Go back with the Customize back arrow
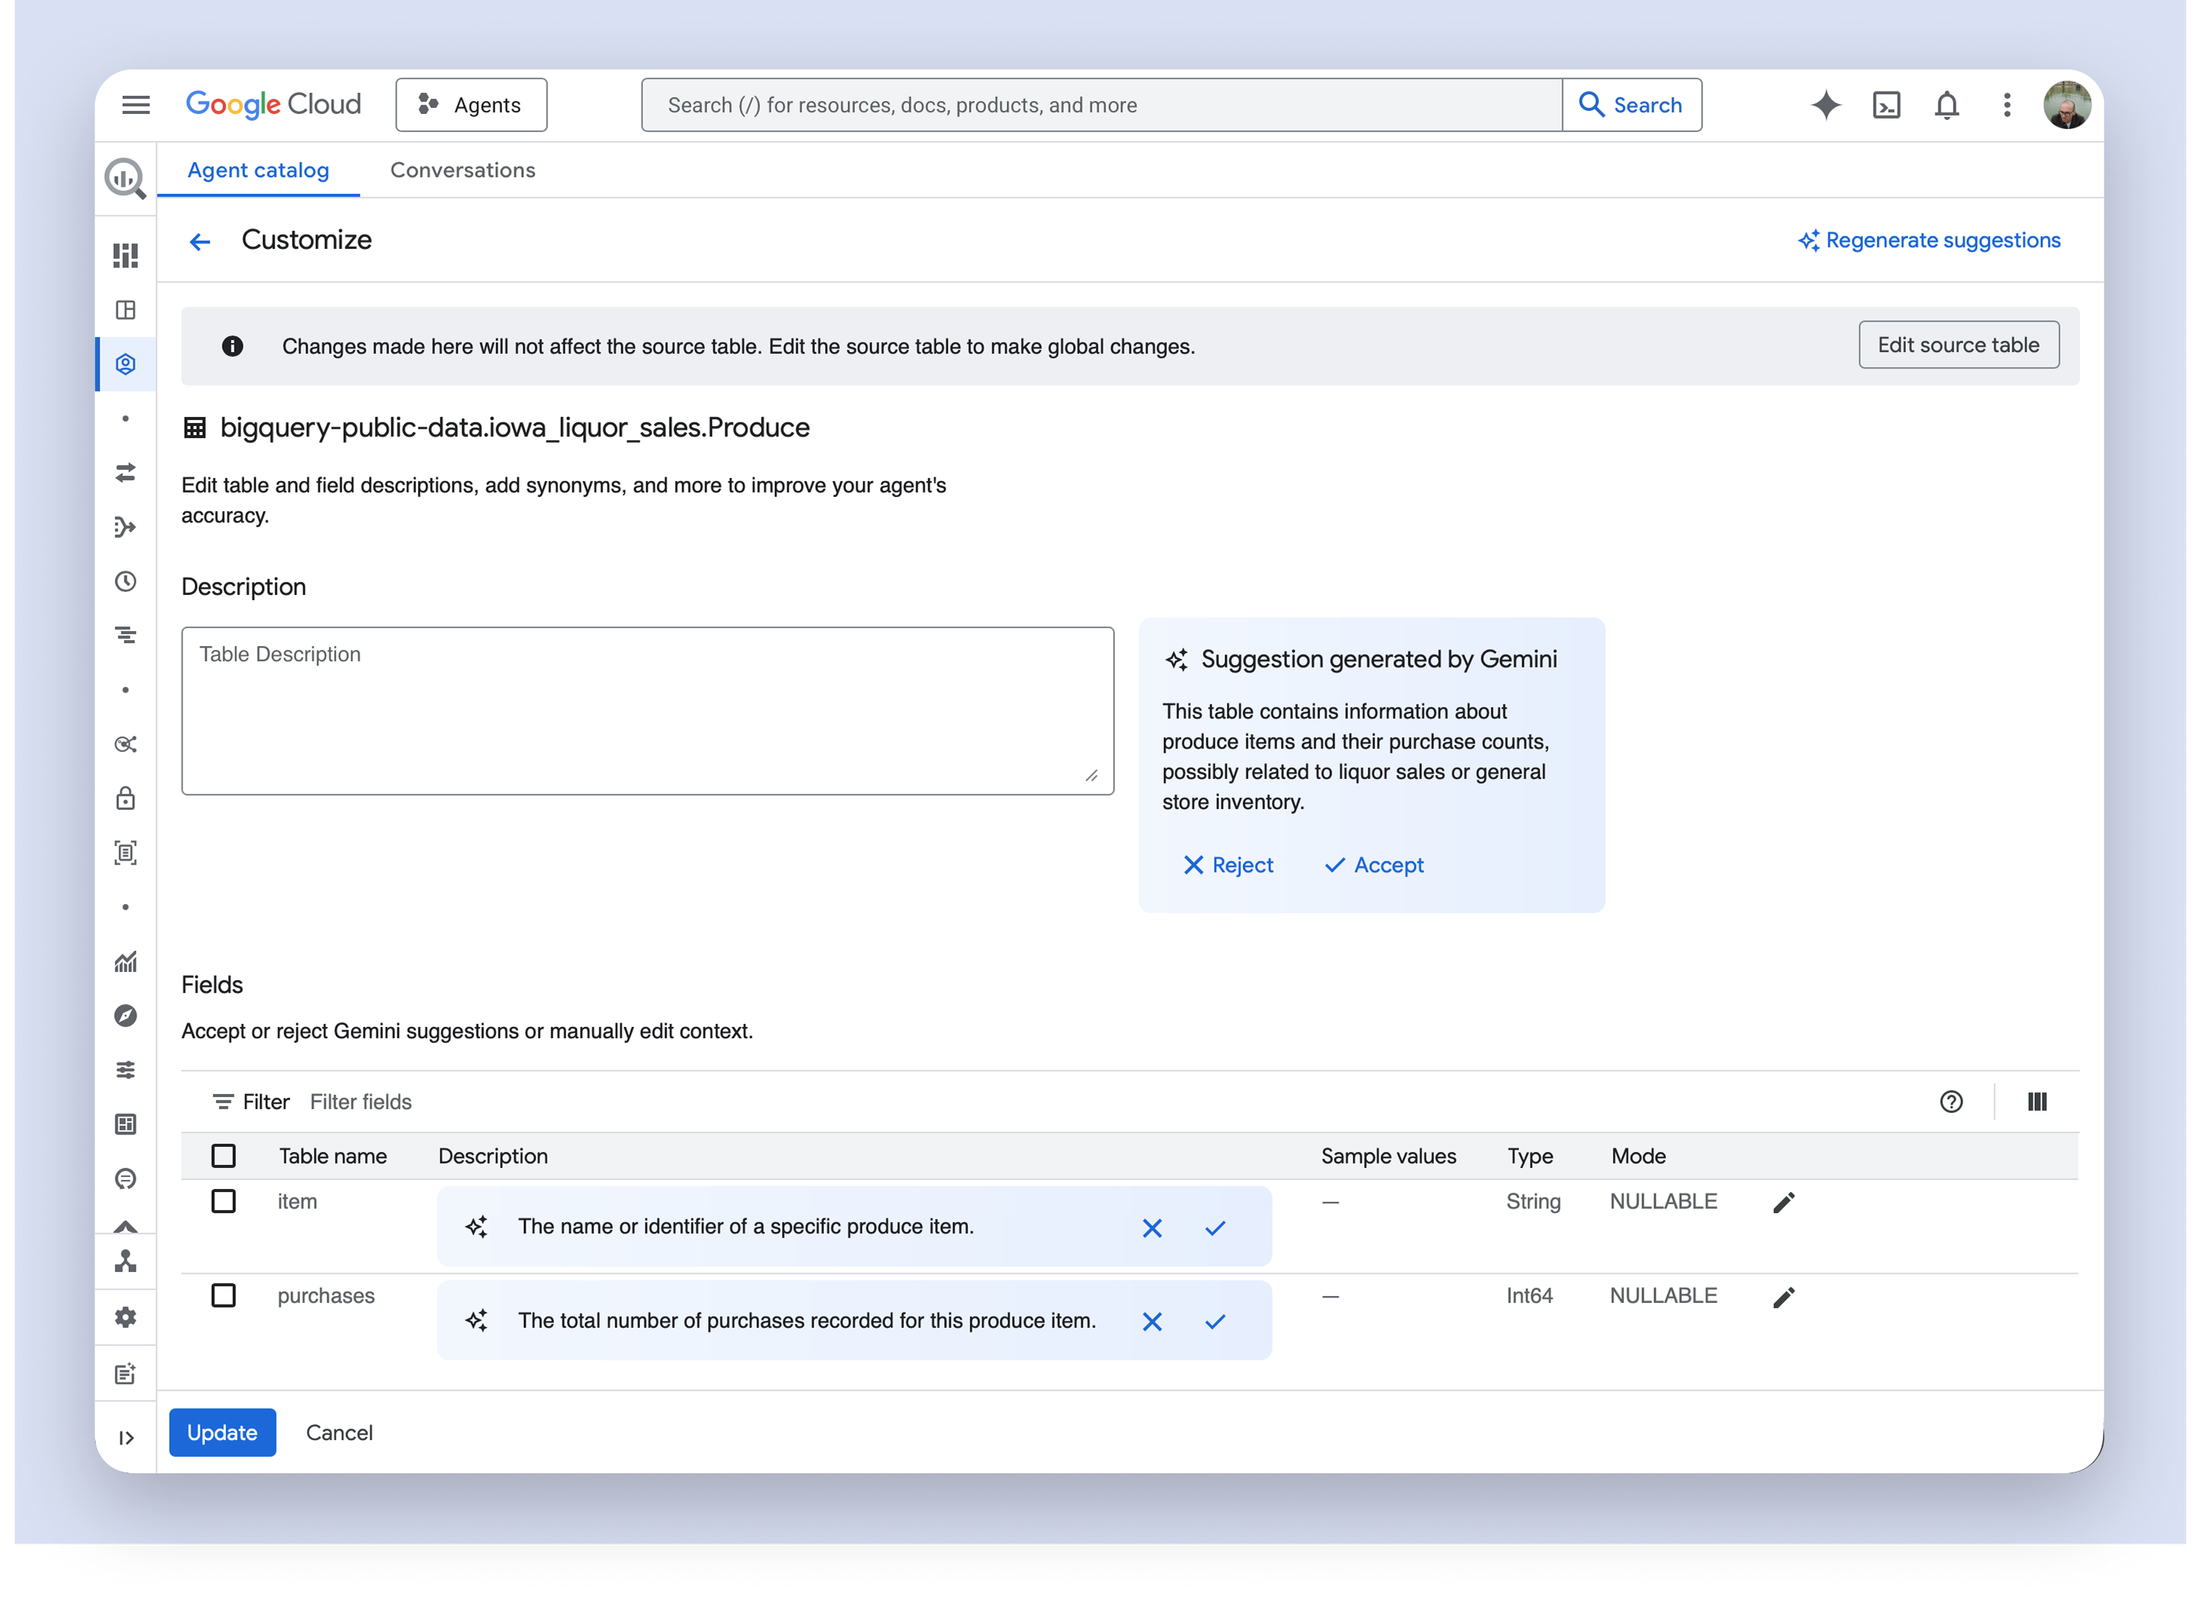This screenshot has width=2200, height=1600. [x=200, y=241]
